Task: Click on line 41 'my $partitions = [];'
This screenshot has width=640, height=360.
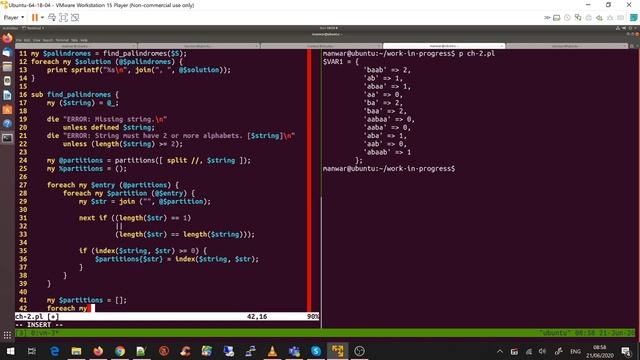Action: [87, 300]
